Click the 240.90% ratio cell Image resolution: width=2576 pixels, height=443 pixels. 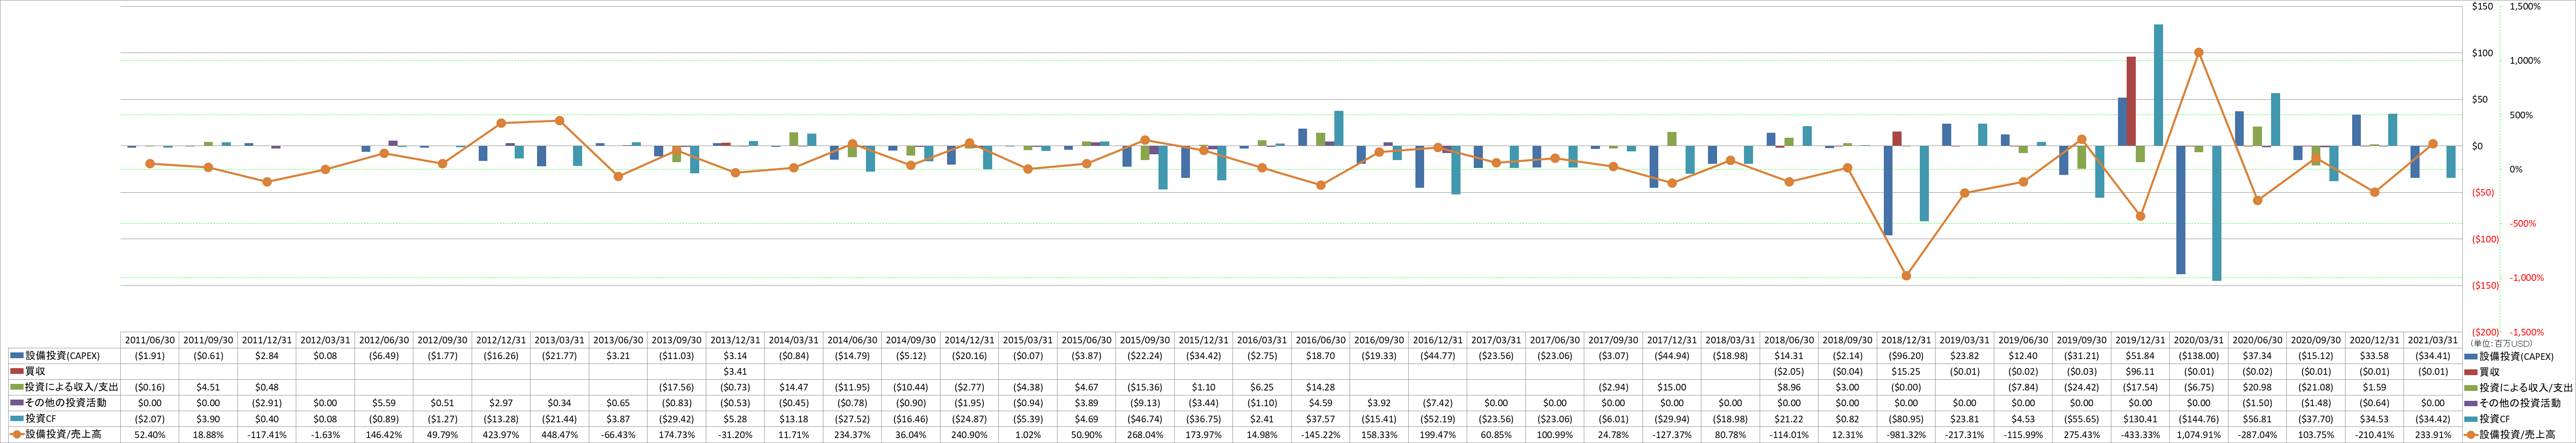click(969, 435)
